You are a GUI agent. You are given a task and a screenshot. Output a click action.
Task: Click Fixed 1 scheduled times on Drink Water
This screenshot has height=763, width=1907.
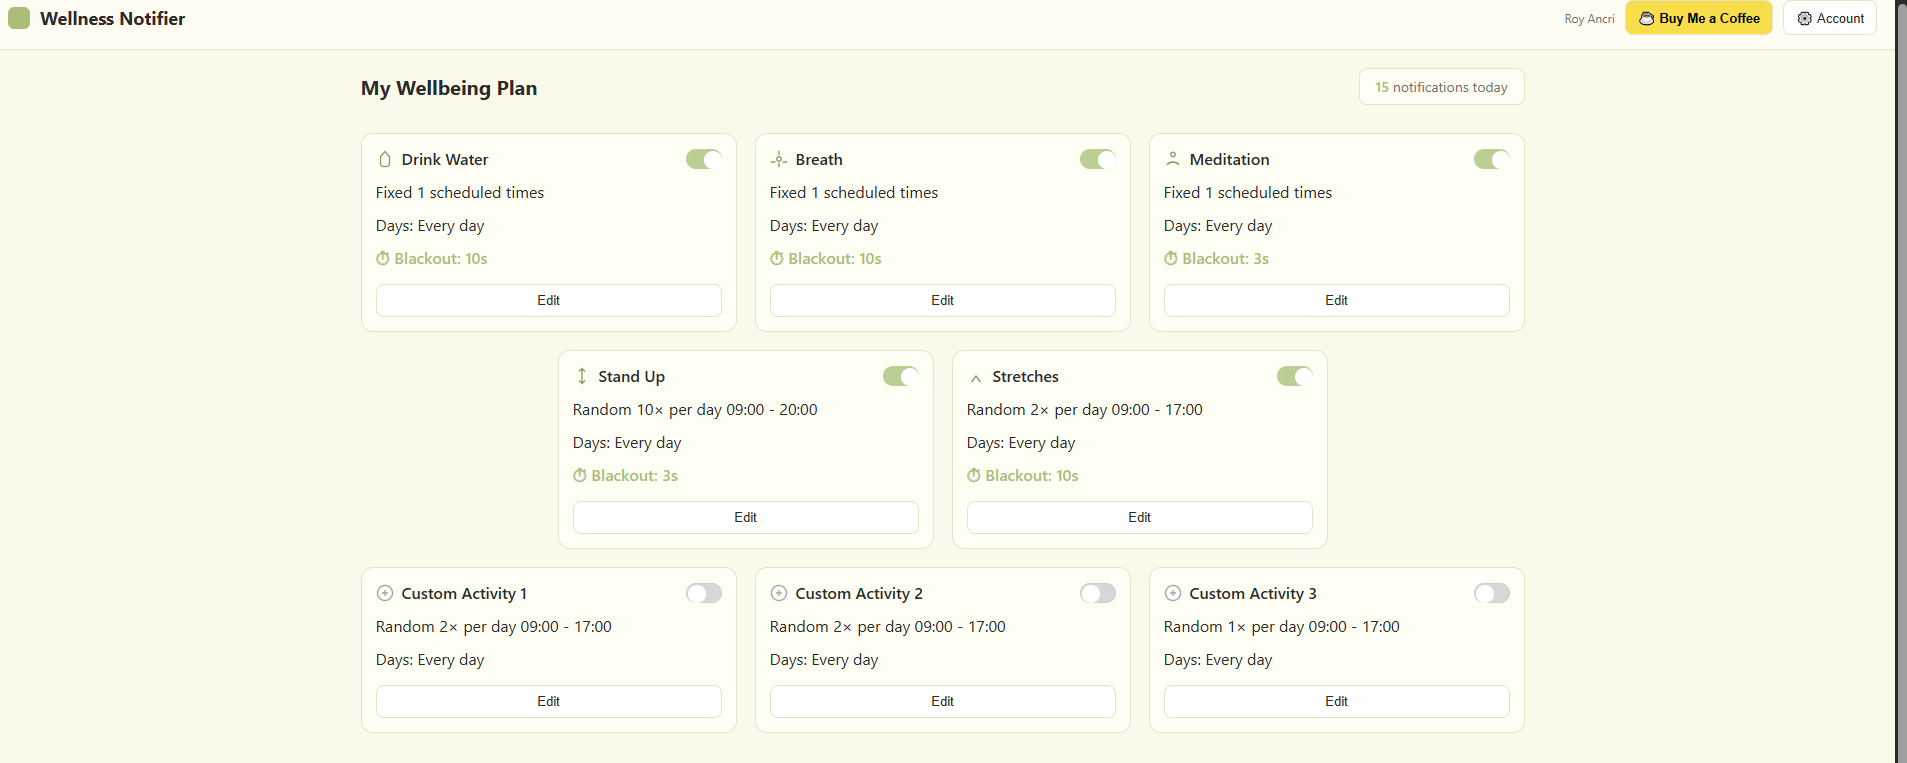click(x=460, y=192)
